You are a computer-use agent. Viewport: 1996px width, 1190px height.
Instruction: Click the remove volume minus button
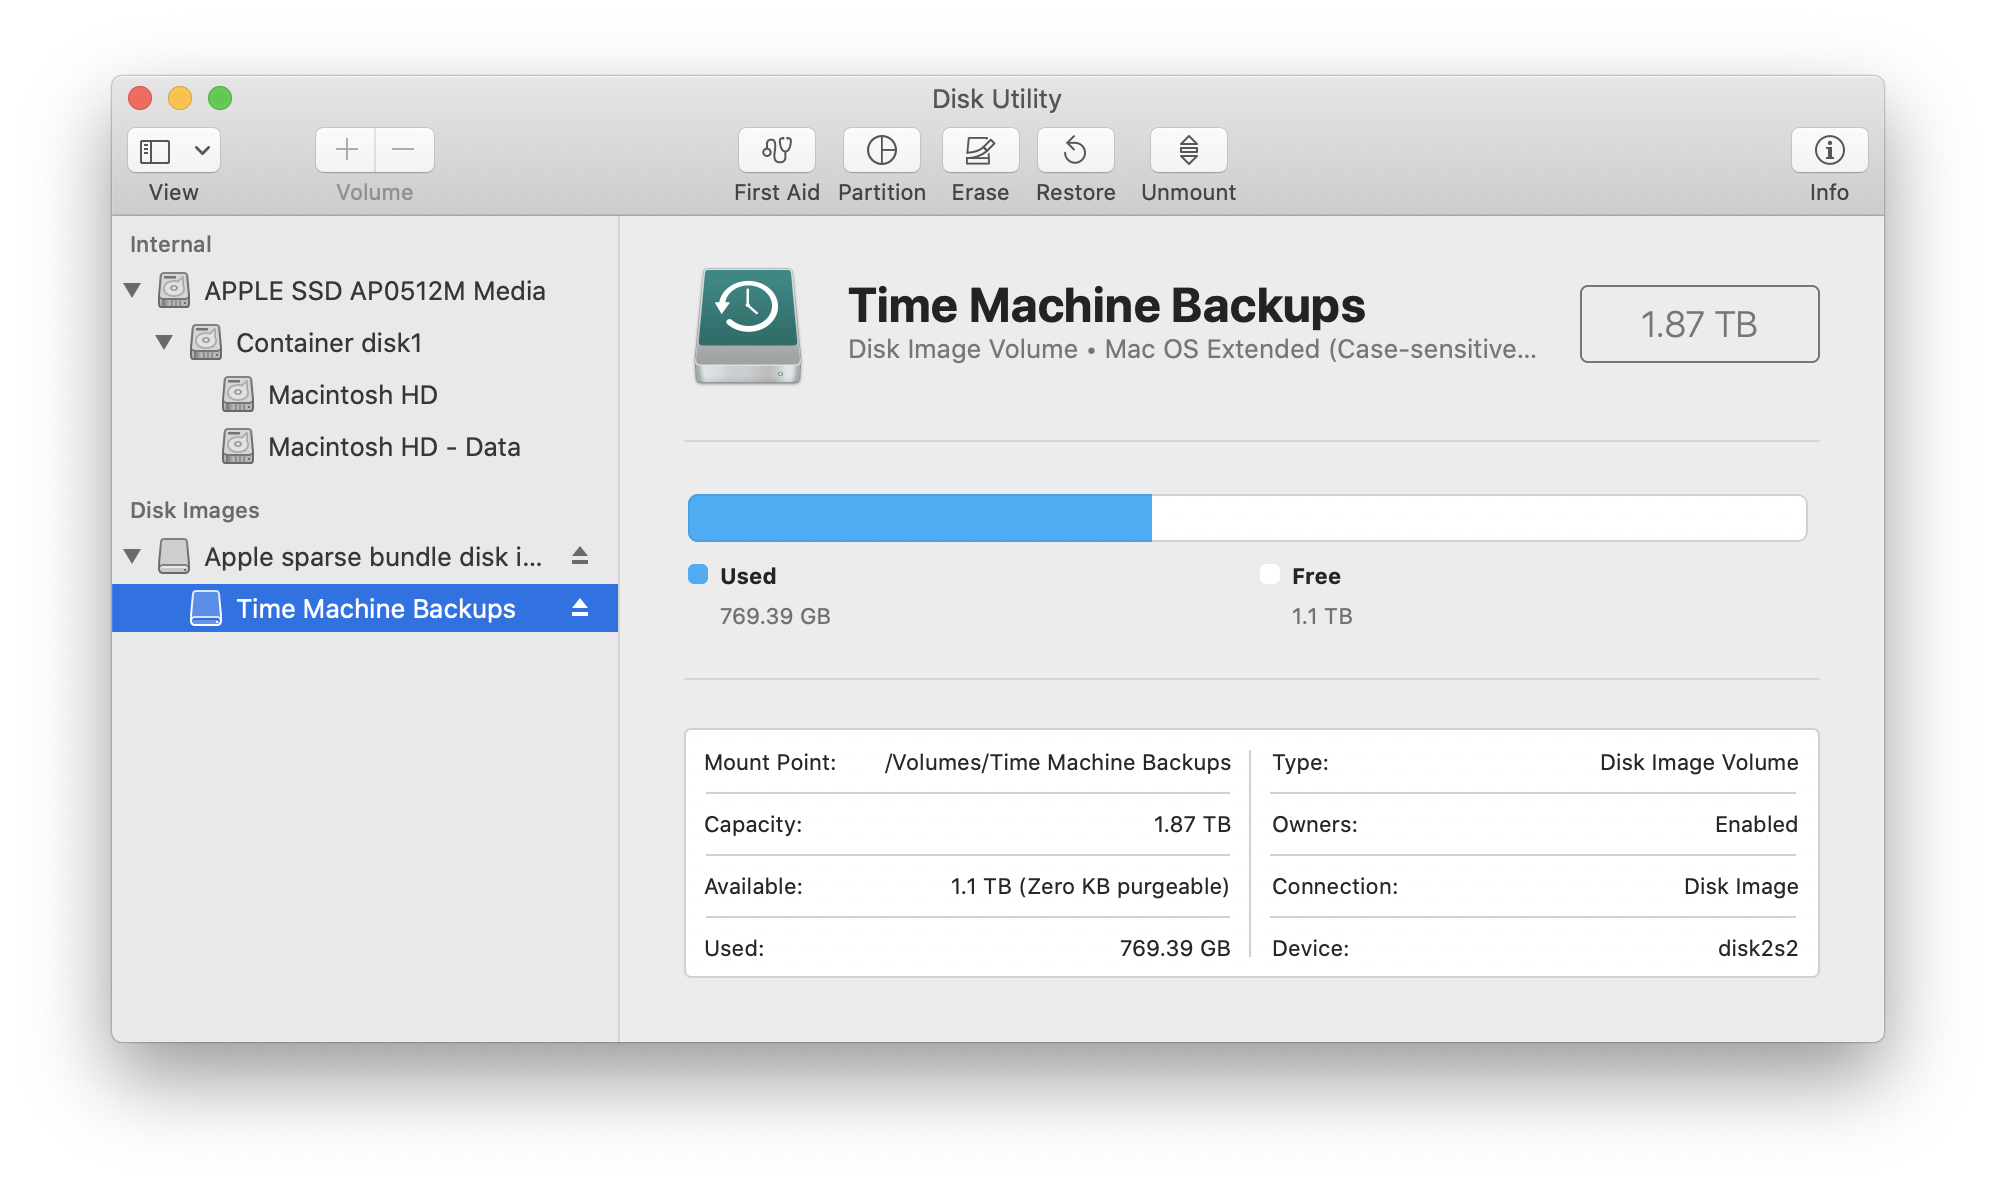pyautogui.click(x=404, y=151)
